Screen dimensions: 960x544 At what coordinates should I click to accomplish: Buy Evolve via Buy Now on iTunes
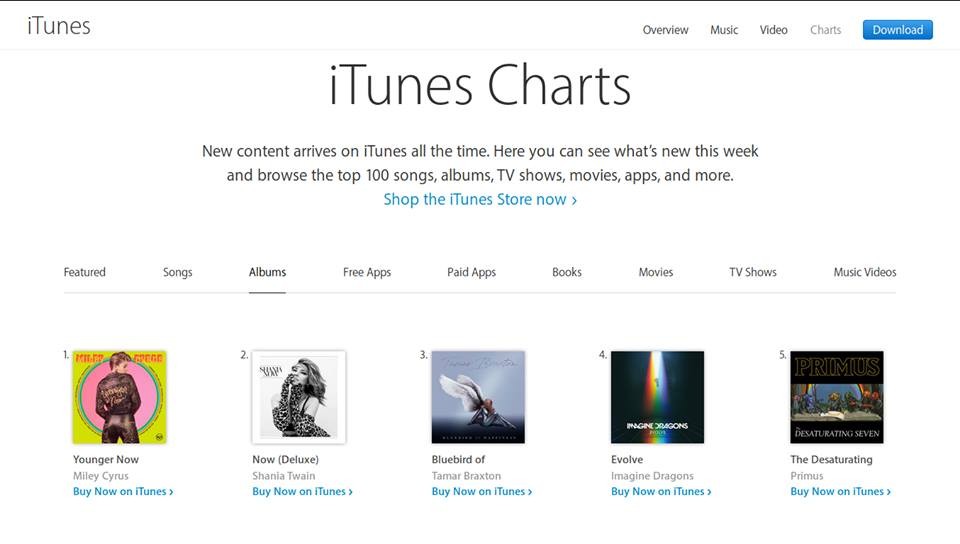point(661,492)
